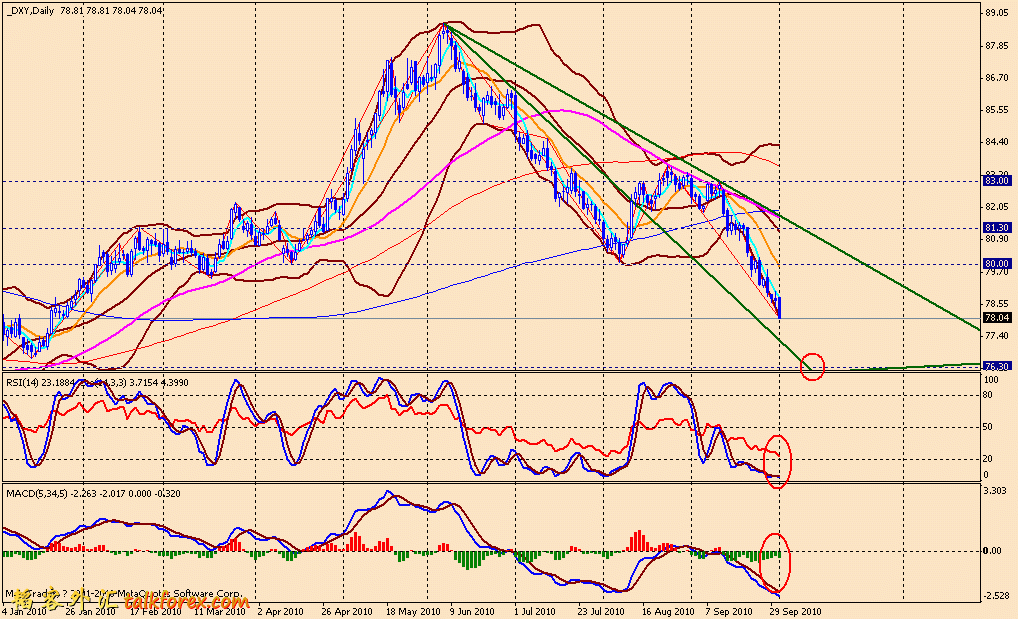This screenshot has width=1018, height=619.
Task: Click the 1 Jul 2010 date label
Action: 535,612
